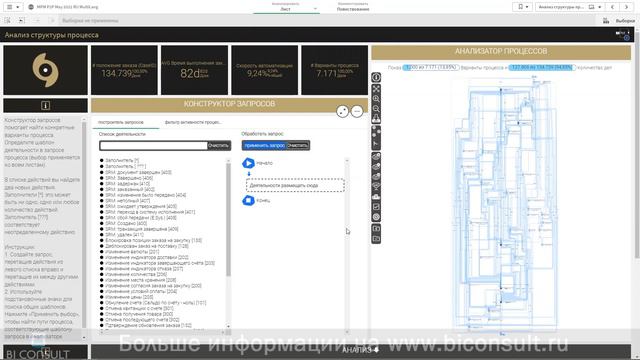Click the export download icon below zoom
This screenshot has width=640, height=360.
coord(376,119)
